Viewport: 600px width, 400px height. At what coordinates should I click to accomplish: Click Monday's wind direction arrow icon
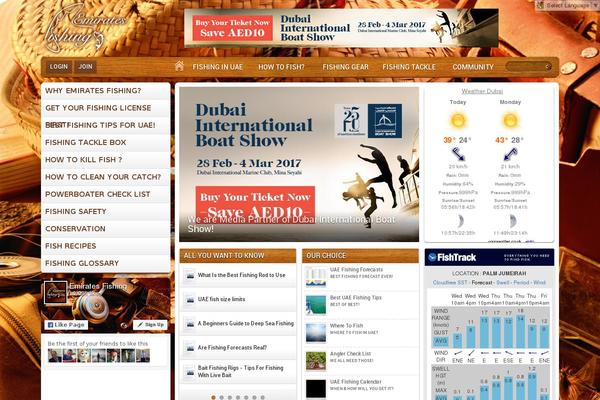510,154
